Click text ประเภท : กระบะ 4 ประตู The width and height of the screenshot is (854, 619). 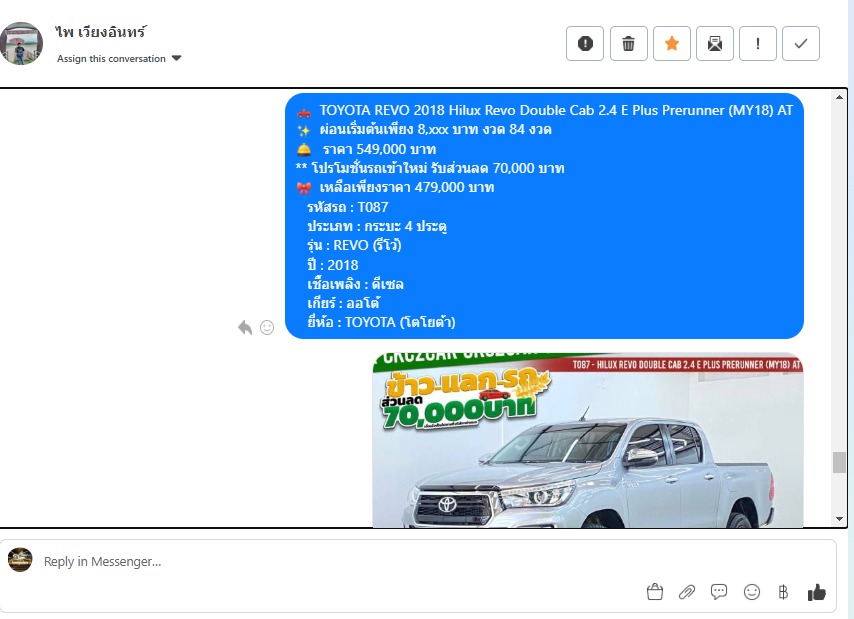tap(377, 226)
